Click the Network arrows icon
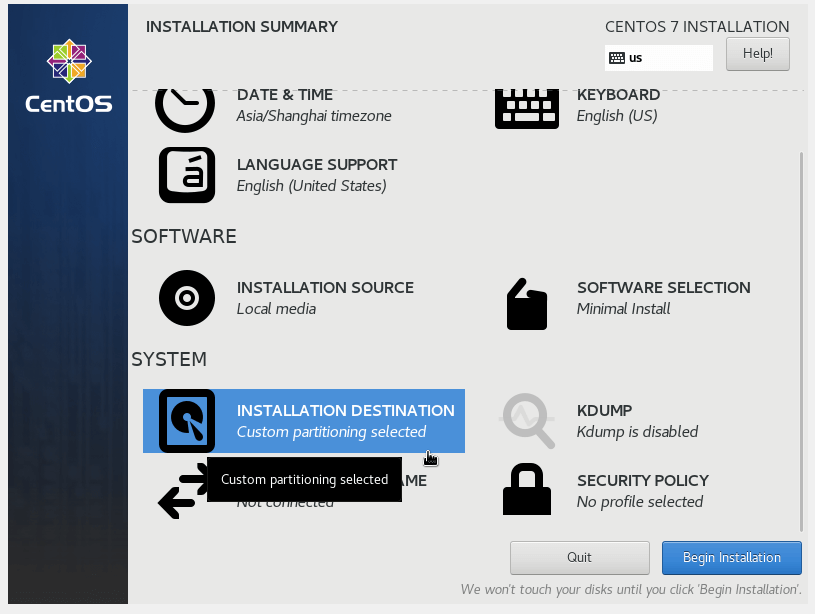Screen dimensions: 815x614 (181, 492)
